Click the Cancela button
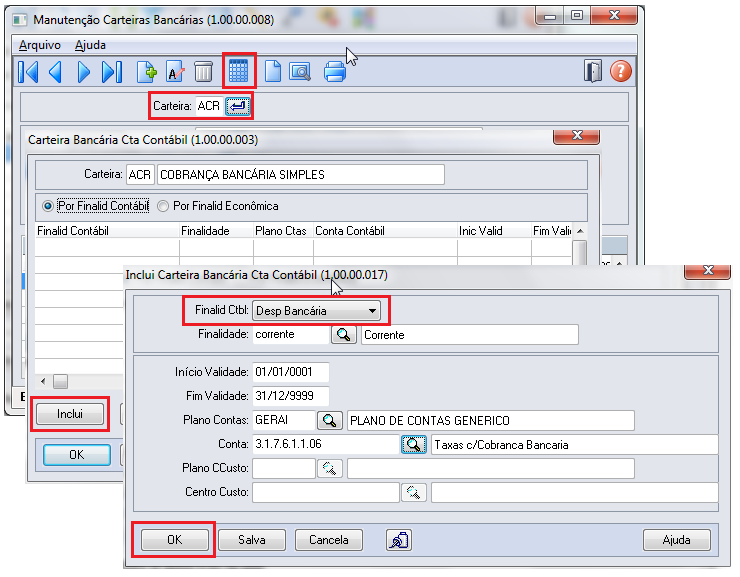The height and width of the screenshot is (577, 740). click(328, 540)
